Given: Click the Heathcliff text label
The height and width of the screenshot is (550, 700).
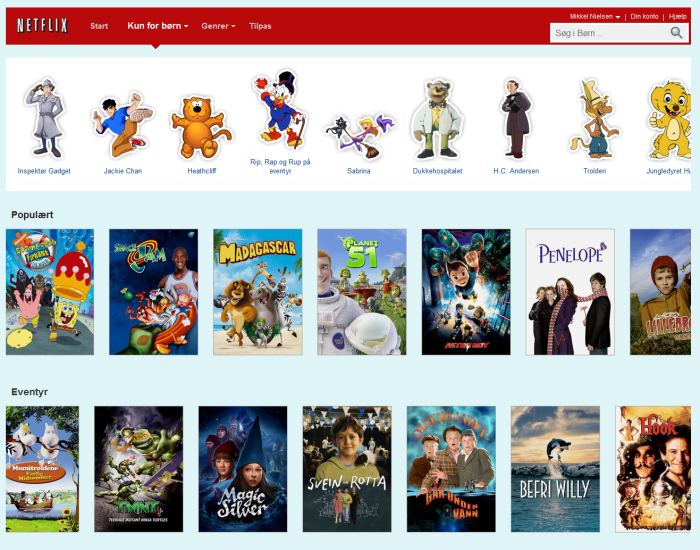Looking at the screenshot, I should 202,171.
